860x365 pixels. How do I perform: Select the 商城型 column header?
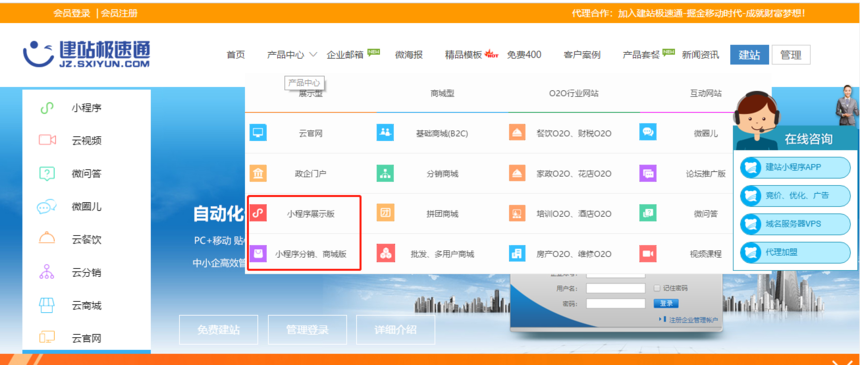[442, 94]
